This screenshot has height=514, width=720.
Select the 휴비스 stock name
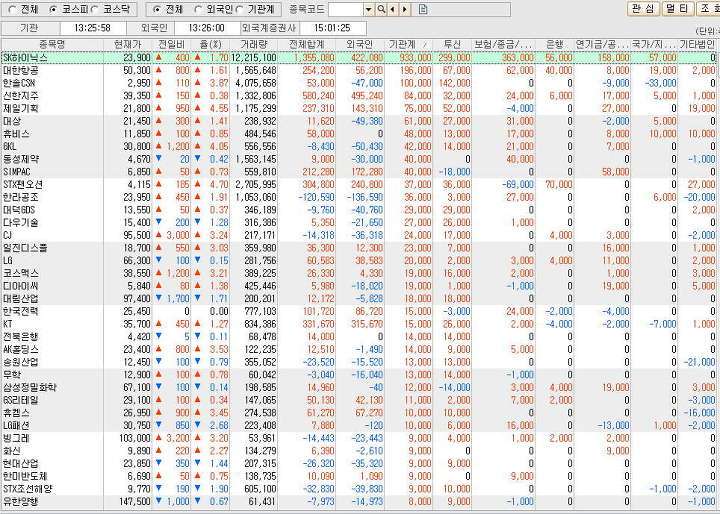pyautogui.click(x=17, y=134)
